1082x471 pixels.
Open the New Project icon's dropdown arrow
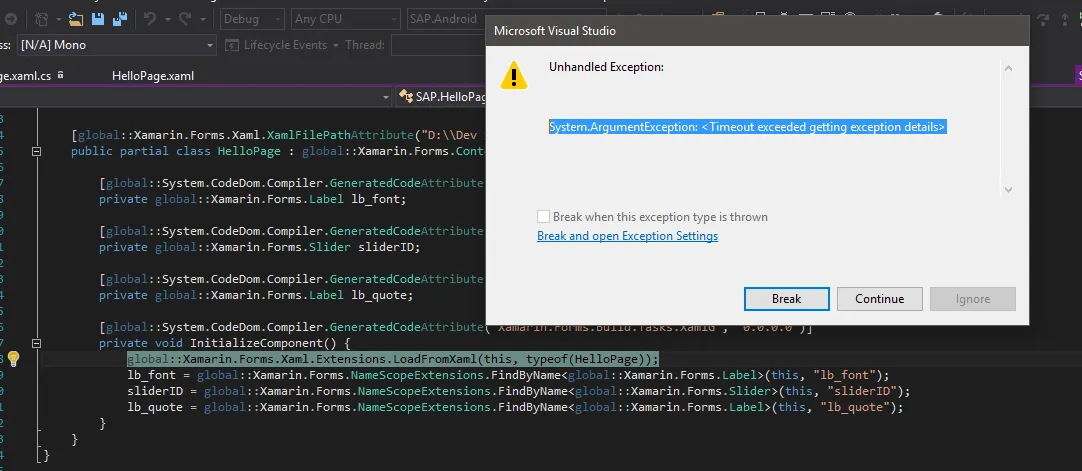(x=58, y=19)
